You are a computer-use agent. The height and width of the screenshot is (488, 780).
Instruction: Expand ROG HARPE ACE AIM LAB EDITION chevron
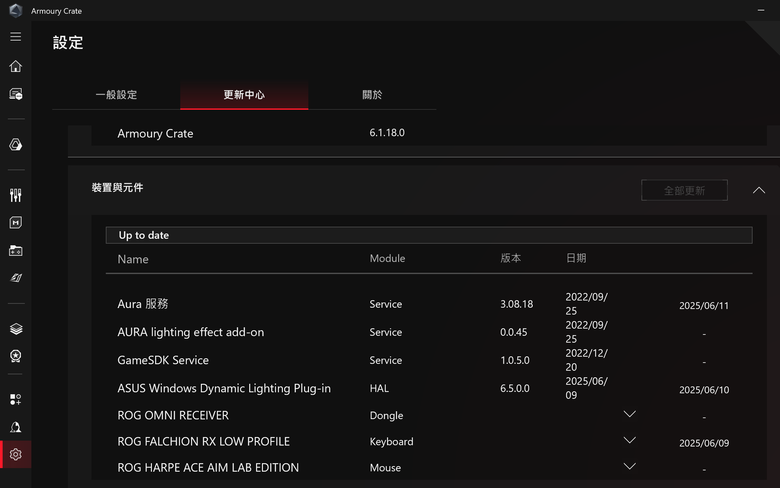coord(630,466)
